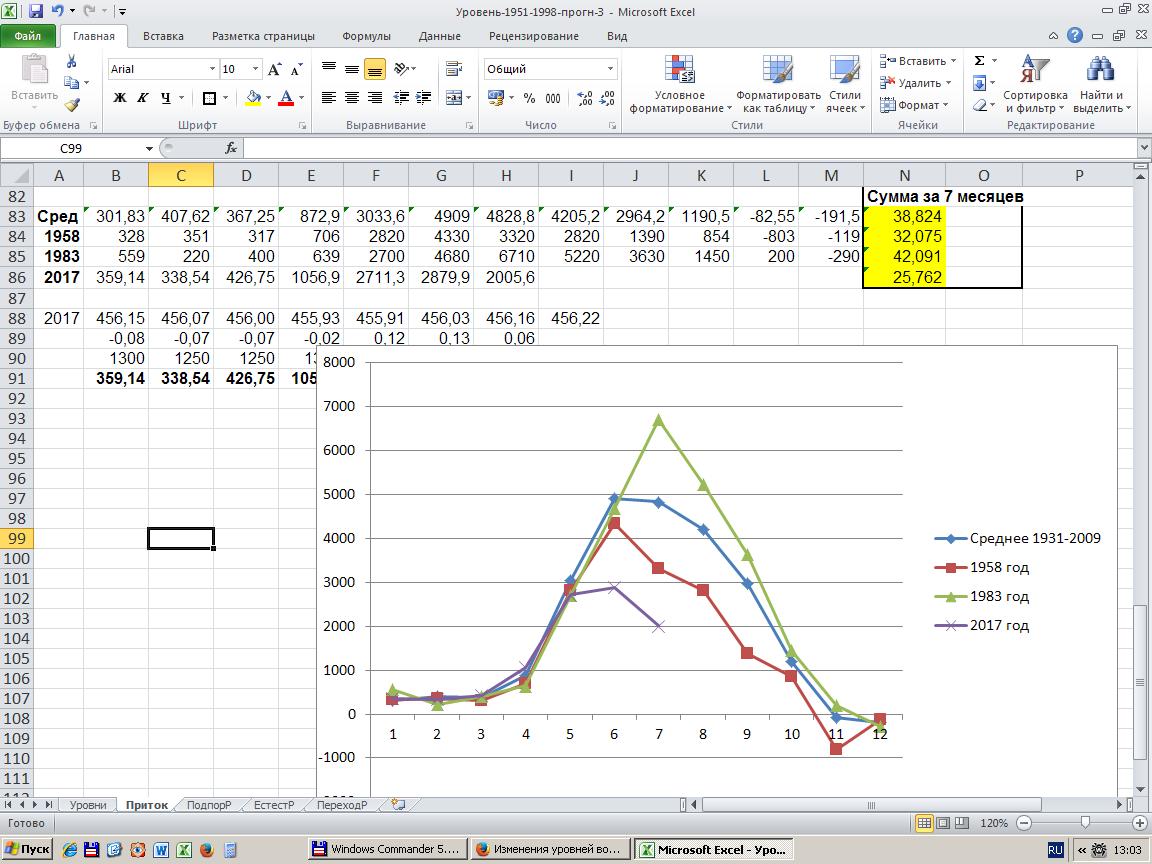Click the Cut scissors icon

pos(72,62)
